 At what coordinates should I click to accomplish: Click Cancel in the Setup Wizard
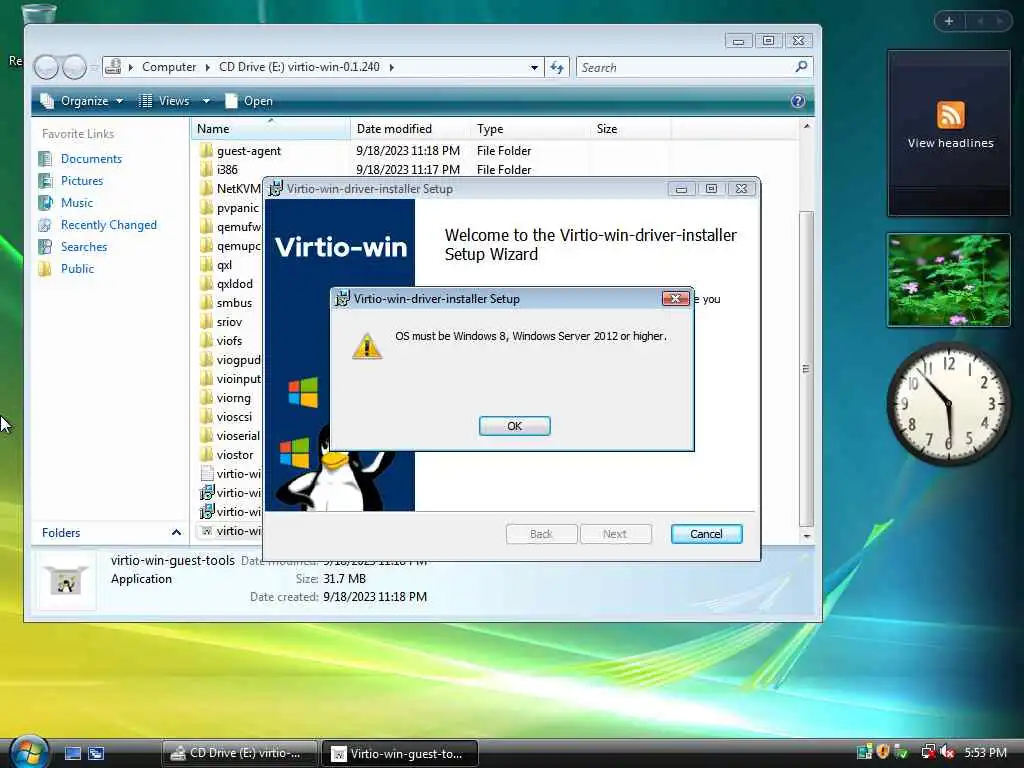(706, 534)
